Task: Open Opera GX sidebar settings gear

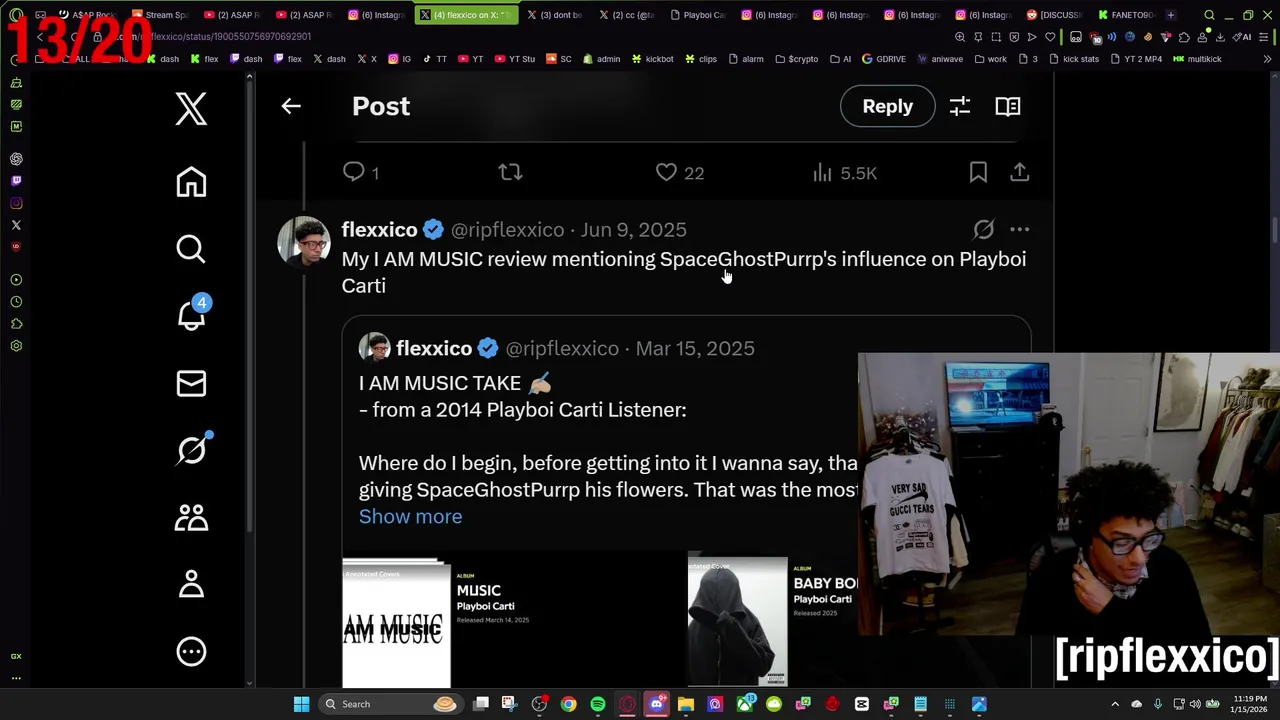Action: point(16,346)
